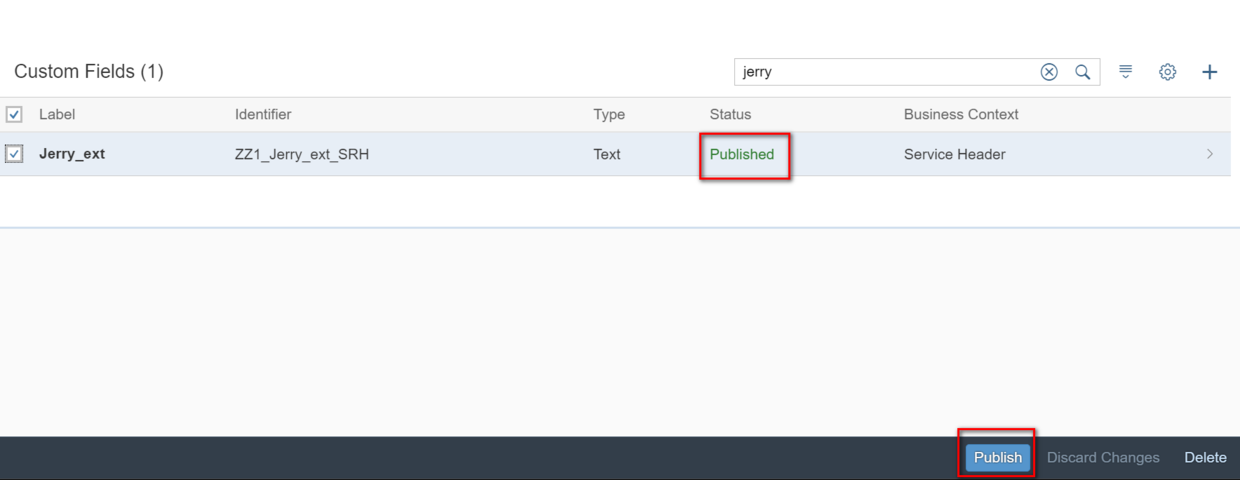Click the Published status text

pos(742,154)
